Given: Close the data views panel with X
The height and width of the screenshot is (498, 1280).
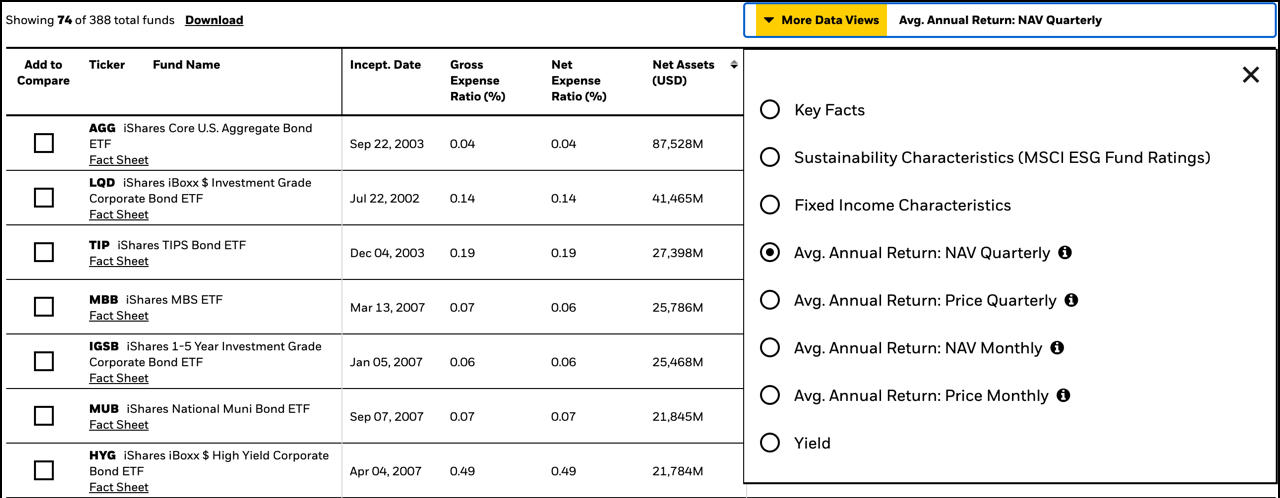Looking at the screenshot, I should click(1250, 75).
